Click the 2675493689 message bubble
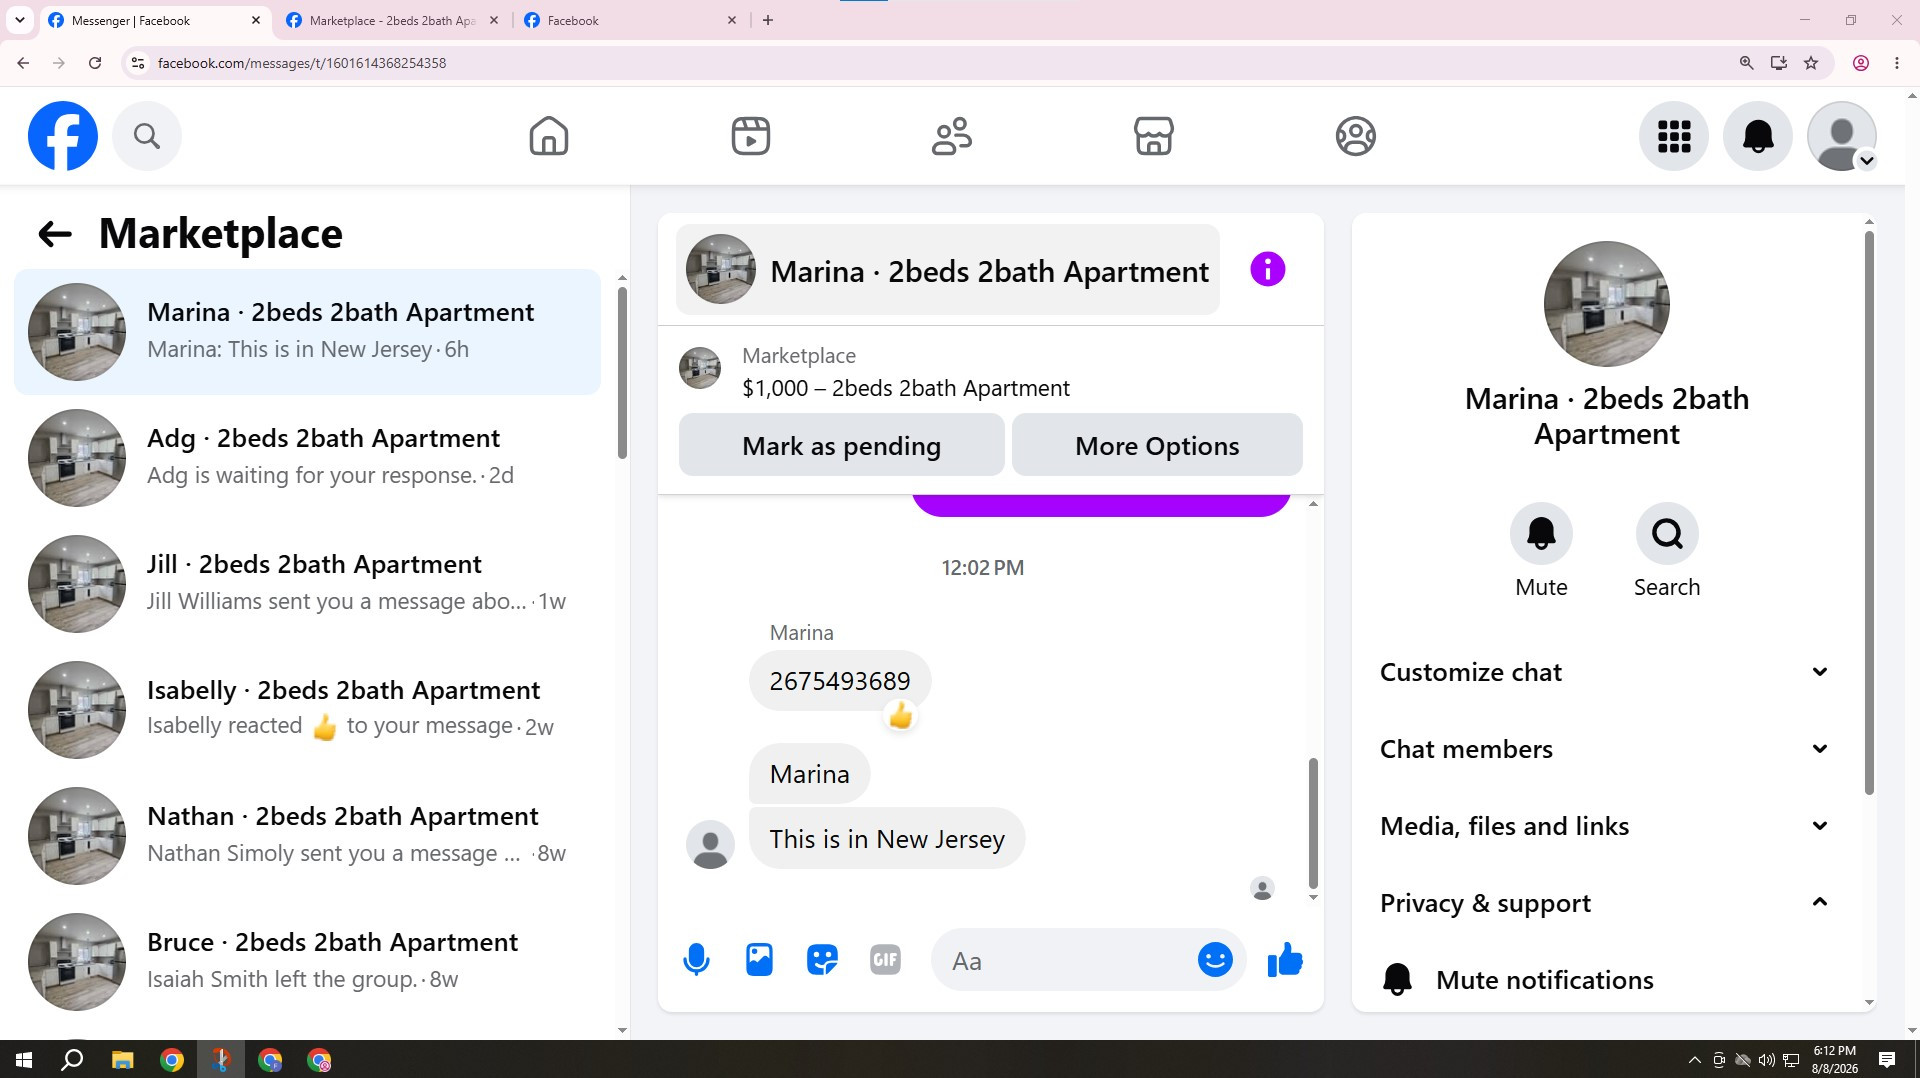Viewport: 1920px width, 1078px height. point(840,681)
